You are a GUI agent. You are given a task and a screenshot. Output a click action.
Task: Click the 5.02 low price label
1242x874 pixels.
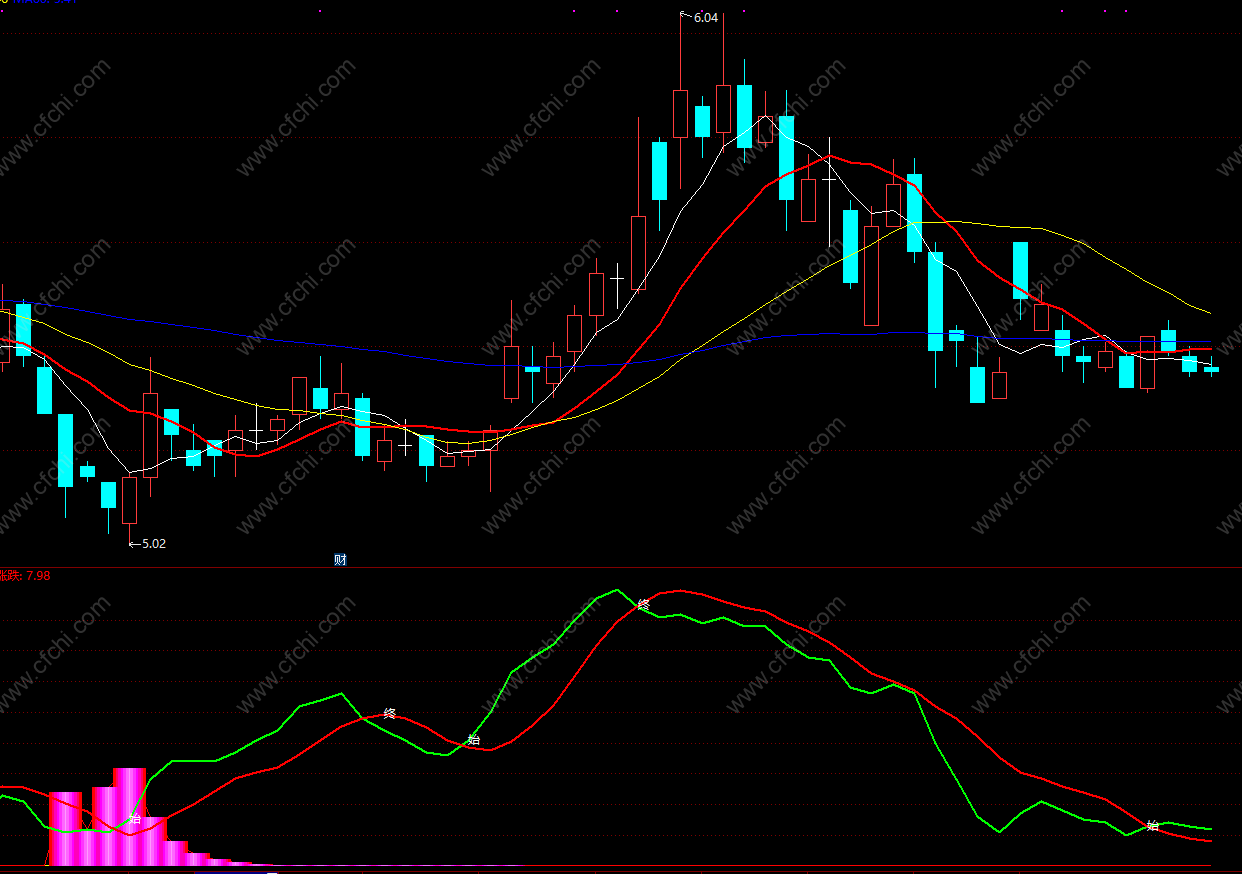[154, 544]
